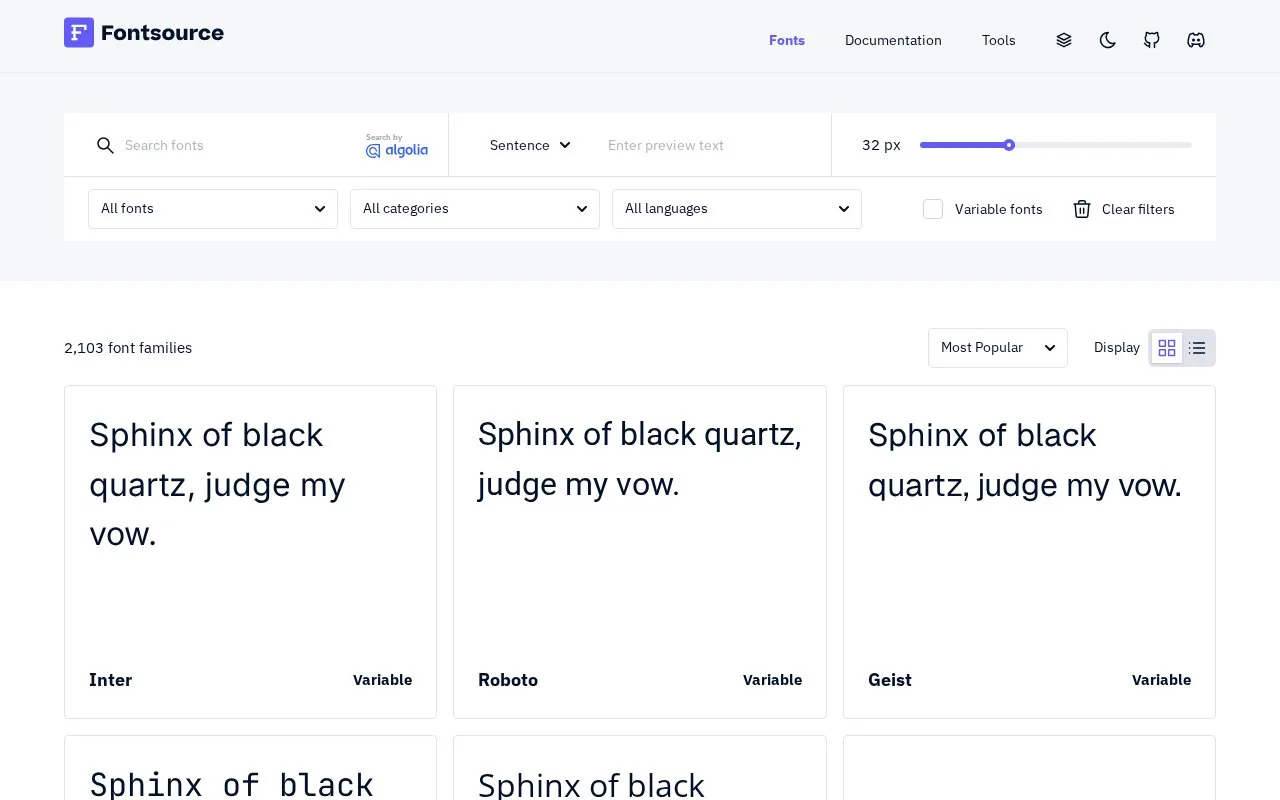
Task: Open the layers stack icon in header
Action: click(1064, 40)
